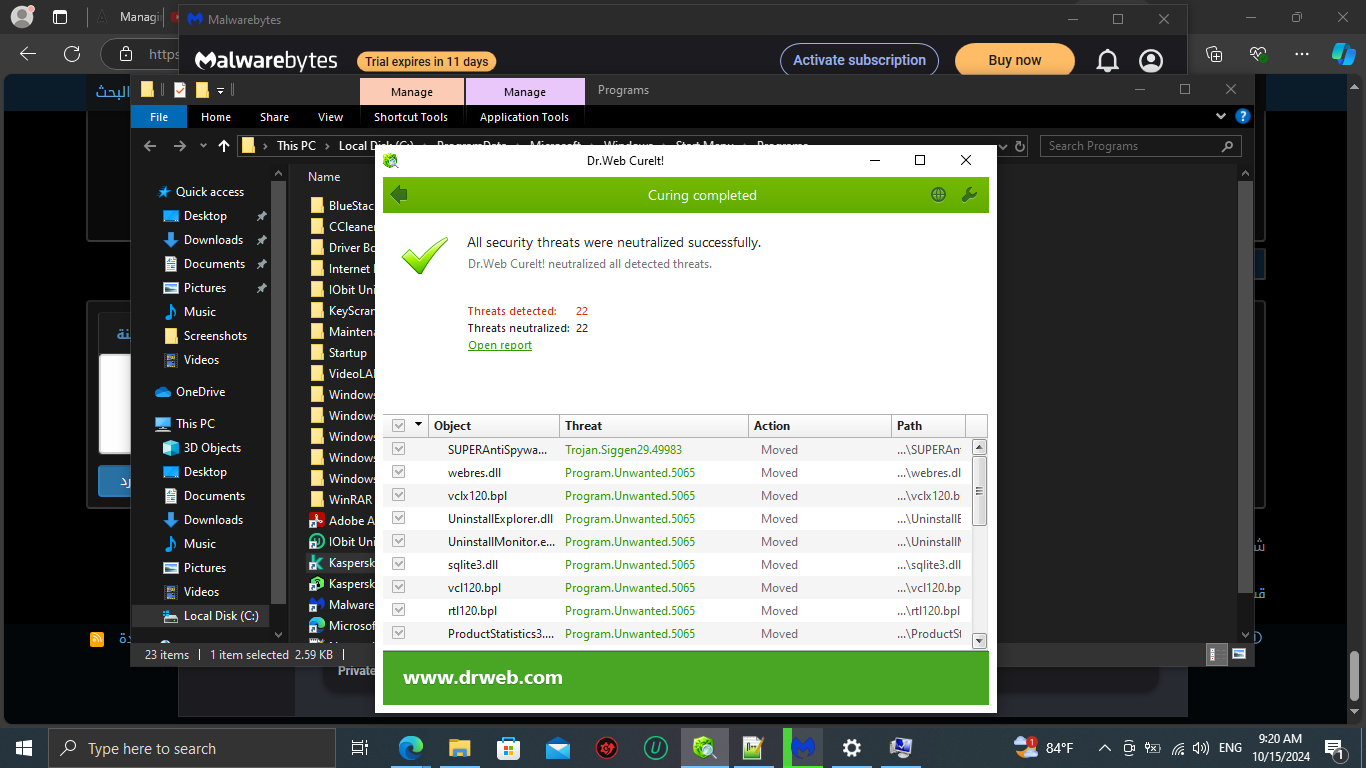Screen dimensions: 1366x768
Task: Open Application Tools ribbon tab
Action: coord(524,117)
